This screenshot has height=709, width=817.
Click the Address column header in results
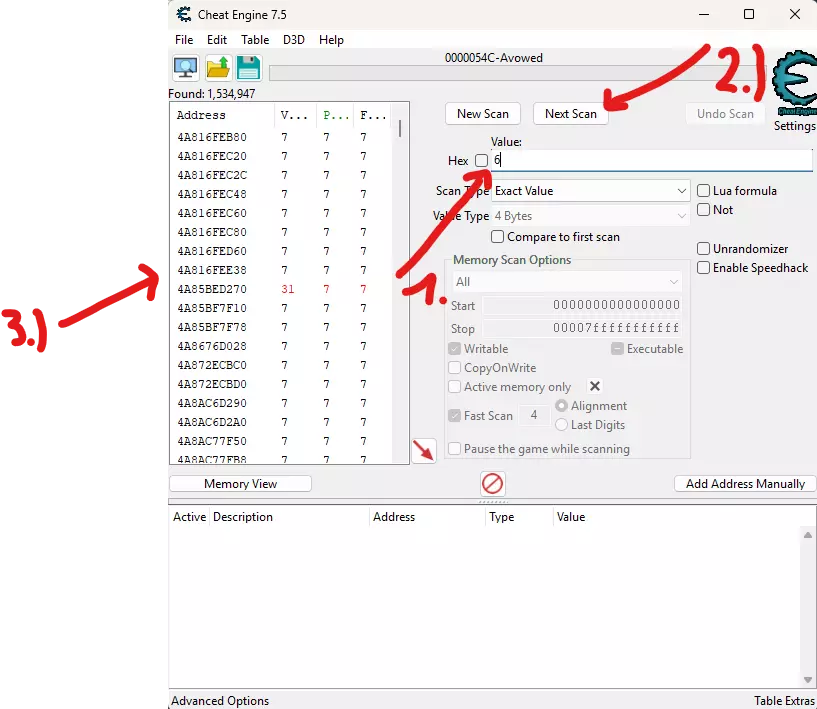click(x=222, y=115)
